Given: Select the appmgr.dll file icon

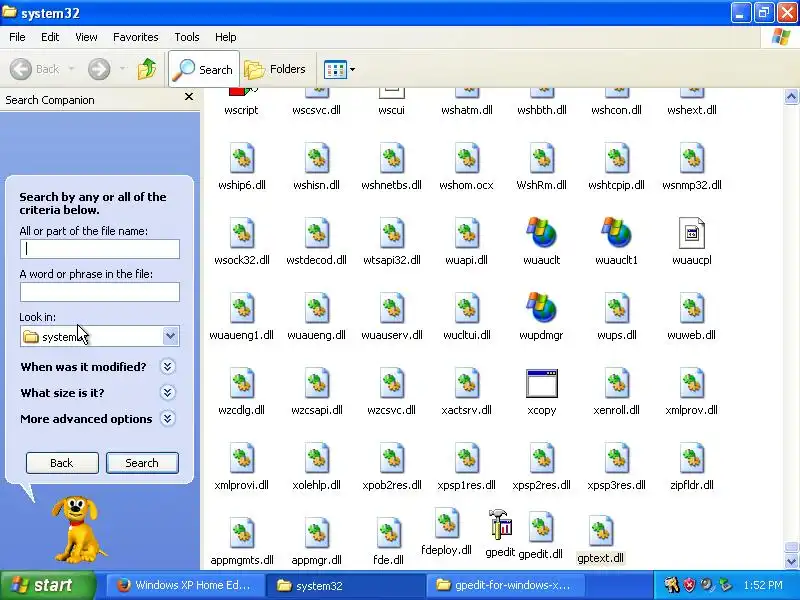Looking at the screenshot, I should click(317, 533).
